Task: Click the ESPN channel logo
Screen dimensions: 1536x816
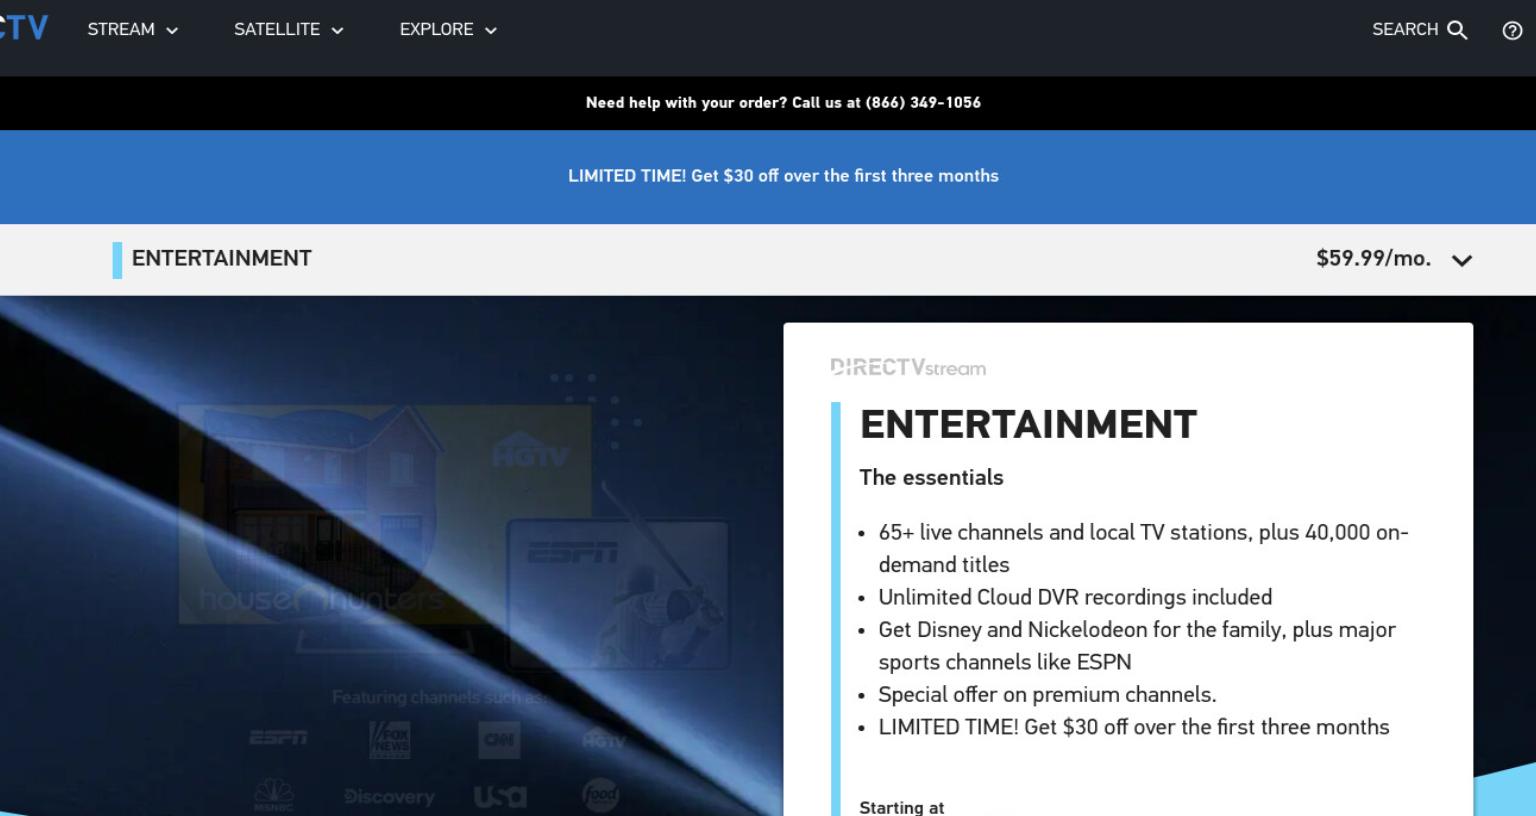Action: click(x=278, y=738)
